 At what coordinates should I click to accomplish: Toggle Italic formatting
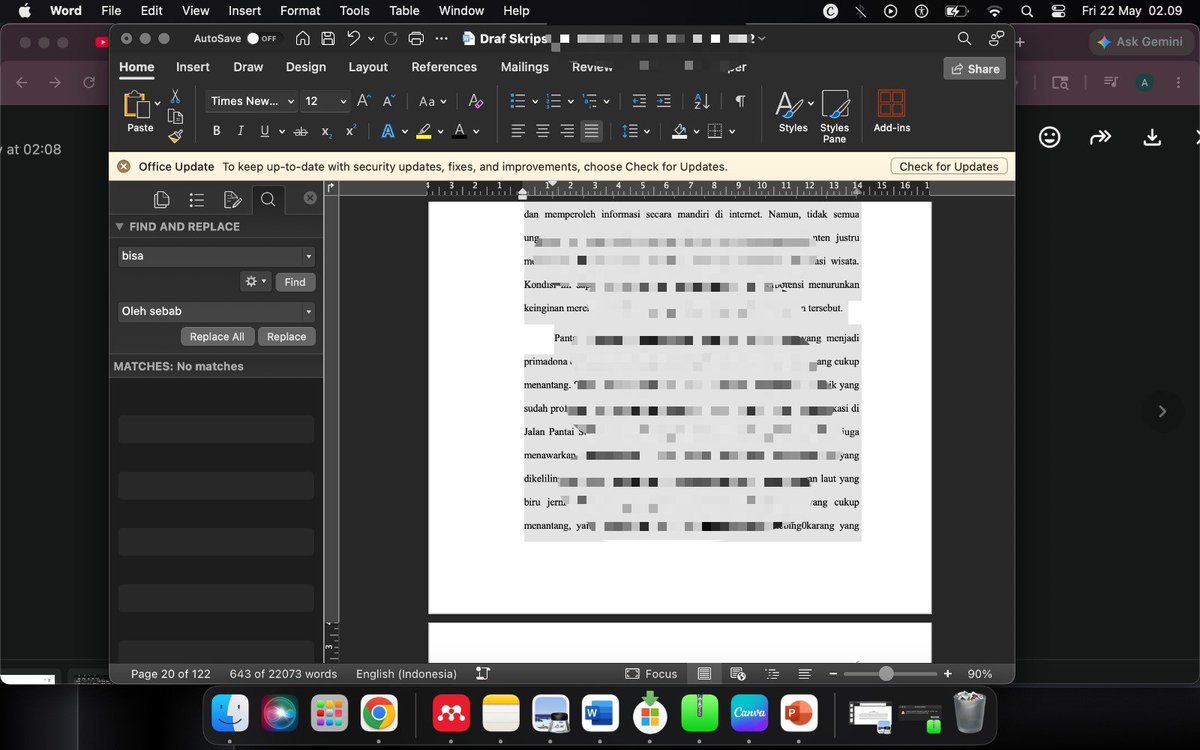241,131
